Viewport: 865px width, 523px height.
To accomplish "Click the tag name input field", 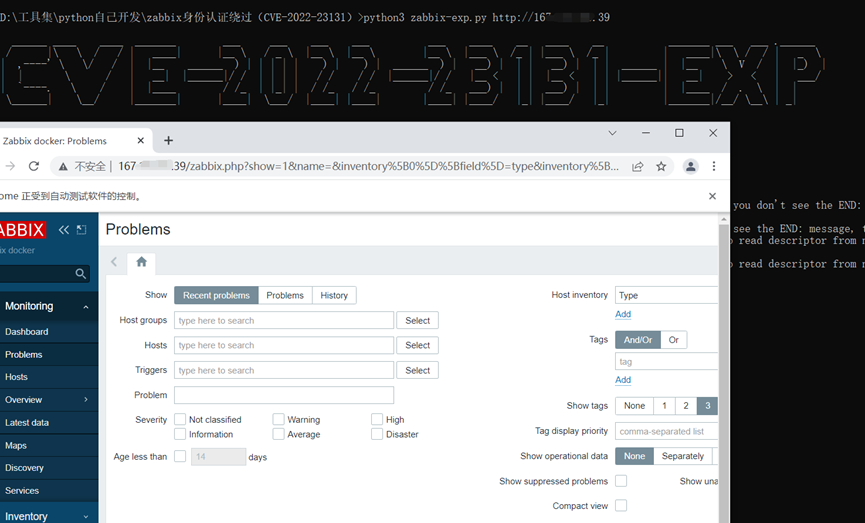I will [x=666, y=362].
